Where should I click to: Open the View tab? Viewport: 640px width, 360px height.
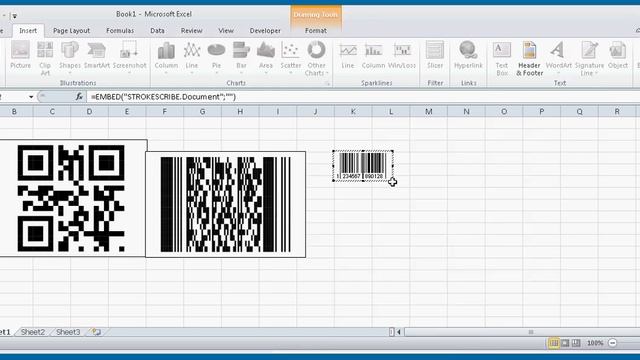point(226,31)
